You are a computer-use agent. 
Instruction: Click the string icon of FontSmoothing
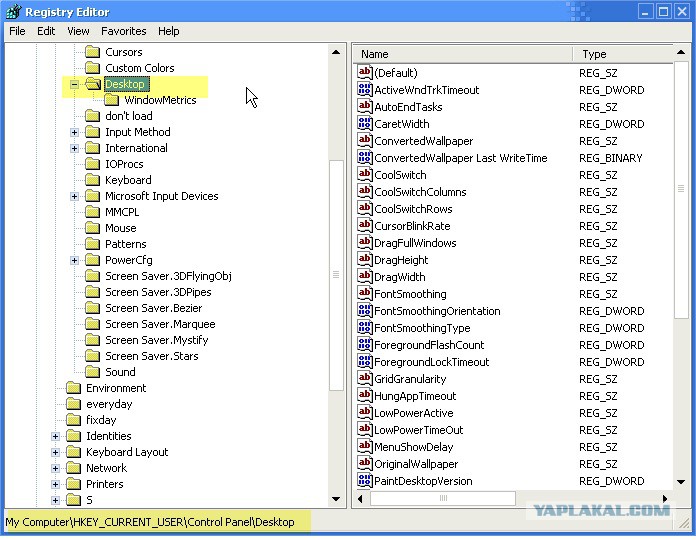(364, 293)
